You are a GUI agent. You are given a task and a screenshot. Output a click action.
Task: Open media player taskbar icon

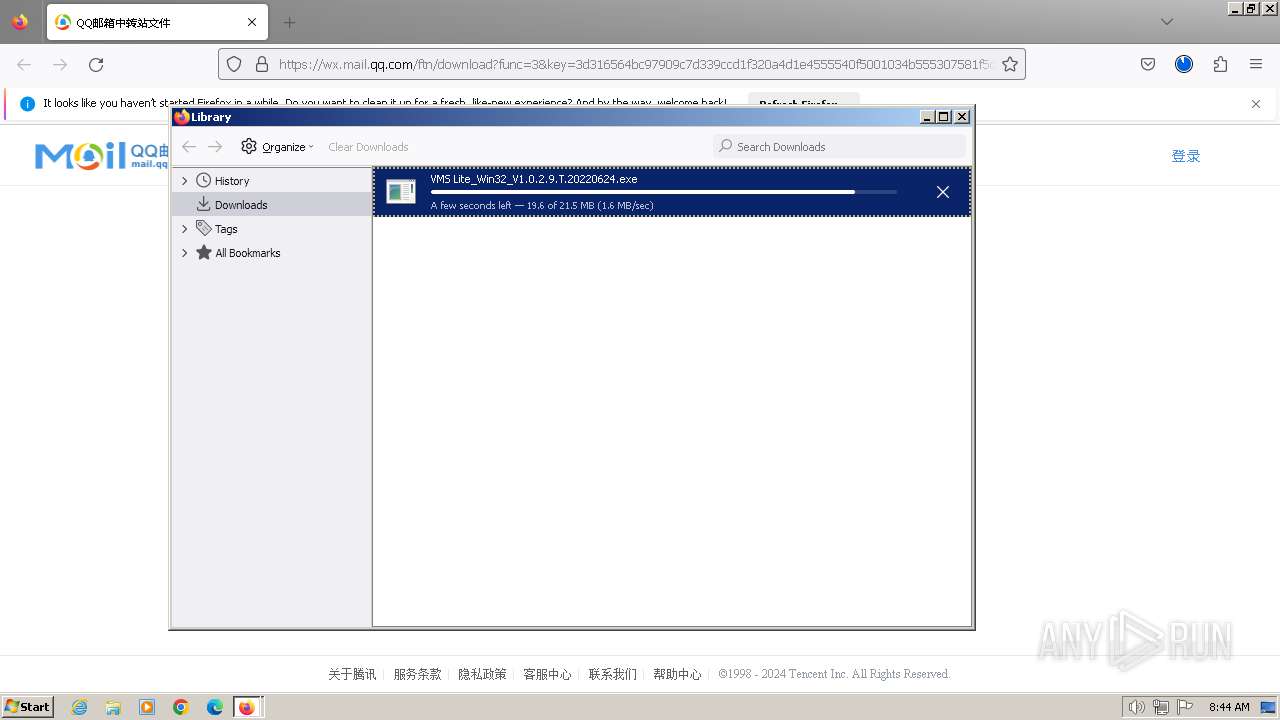pyautogui.click(x=147, y=707)
